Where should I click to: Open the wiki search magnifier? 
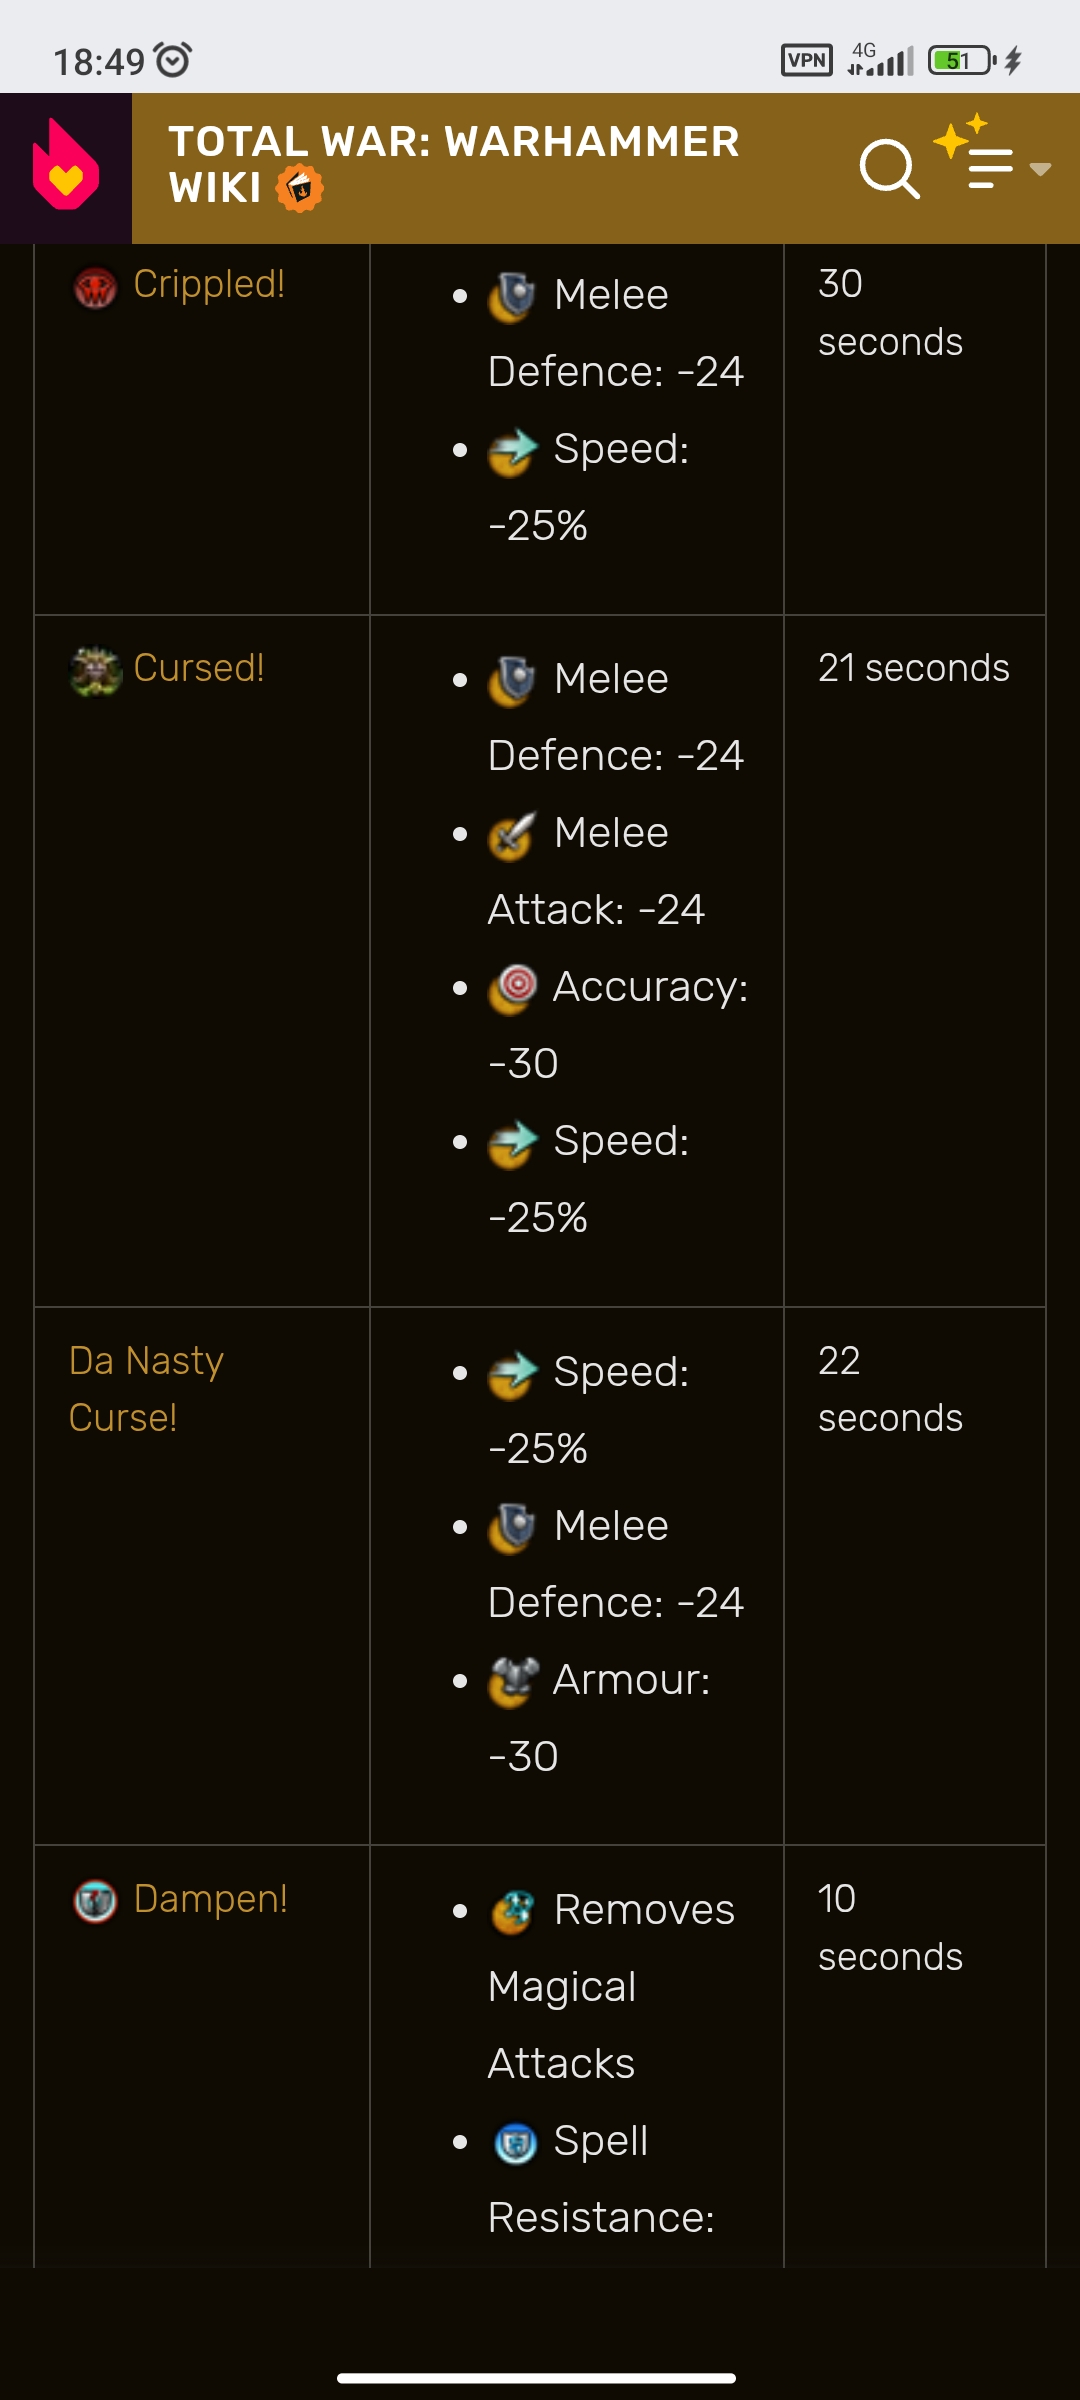coord(889,169)
